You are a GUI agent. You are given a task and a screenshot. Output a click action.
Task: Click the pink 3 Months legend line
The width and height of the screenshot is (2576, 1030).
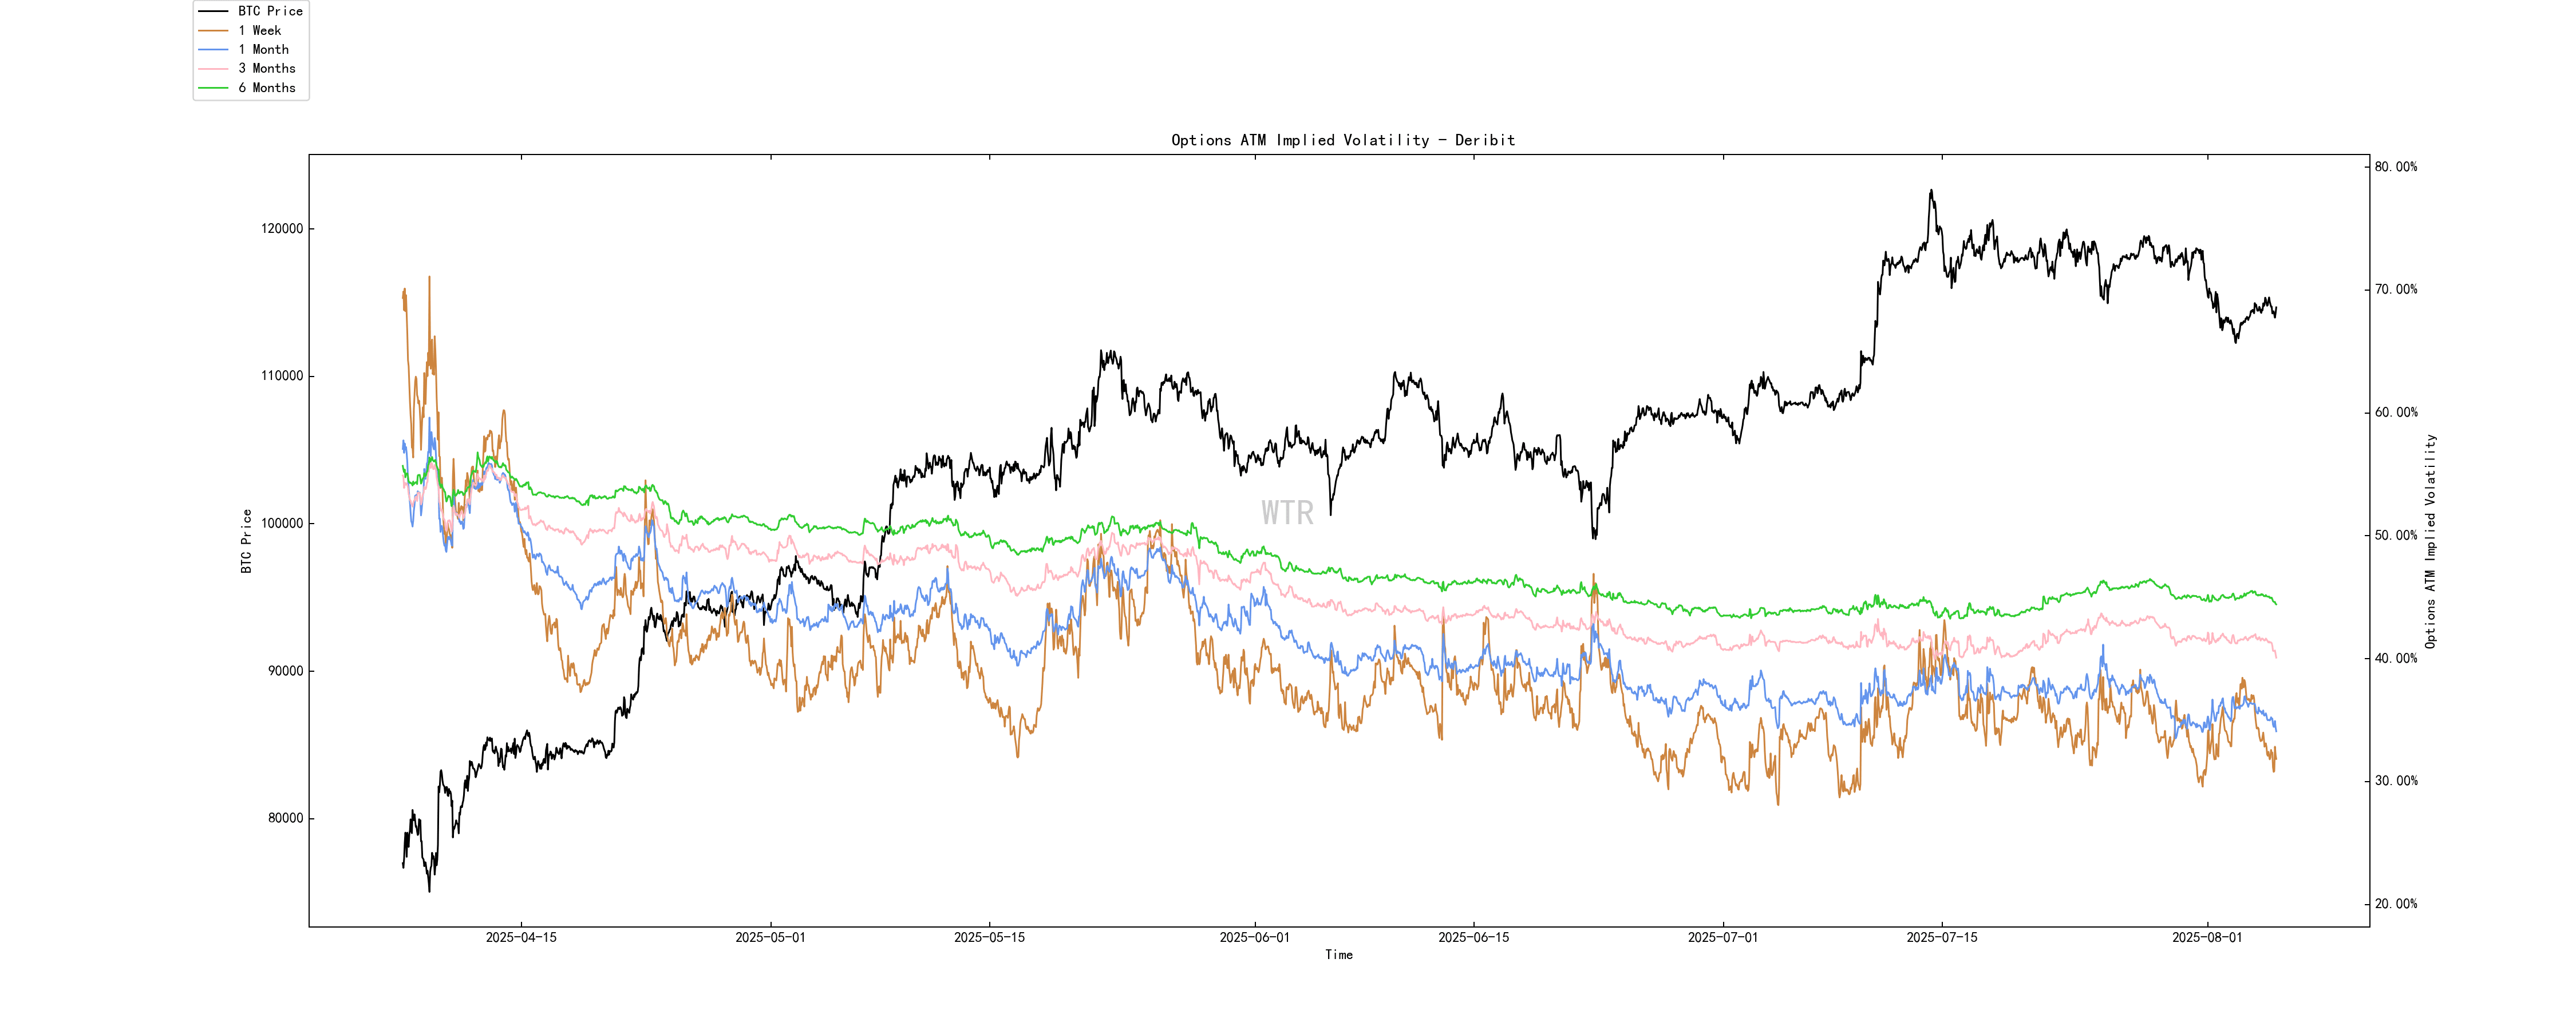[213, 68]
